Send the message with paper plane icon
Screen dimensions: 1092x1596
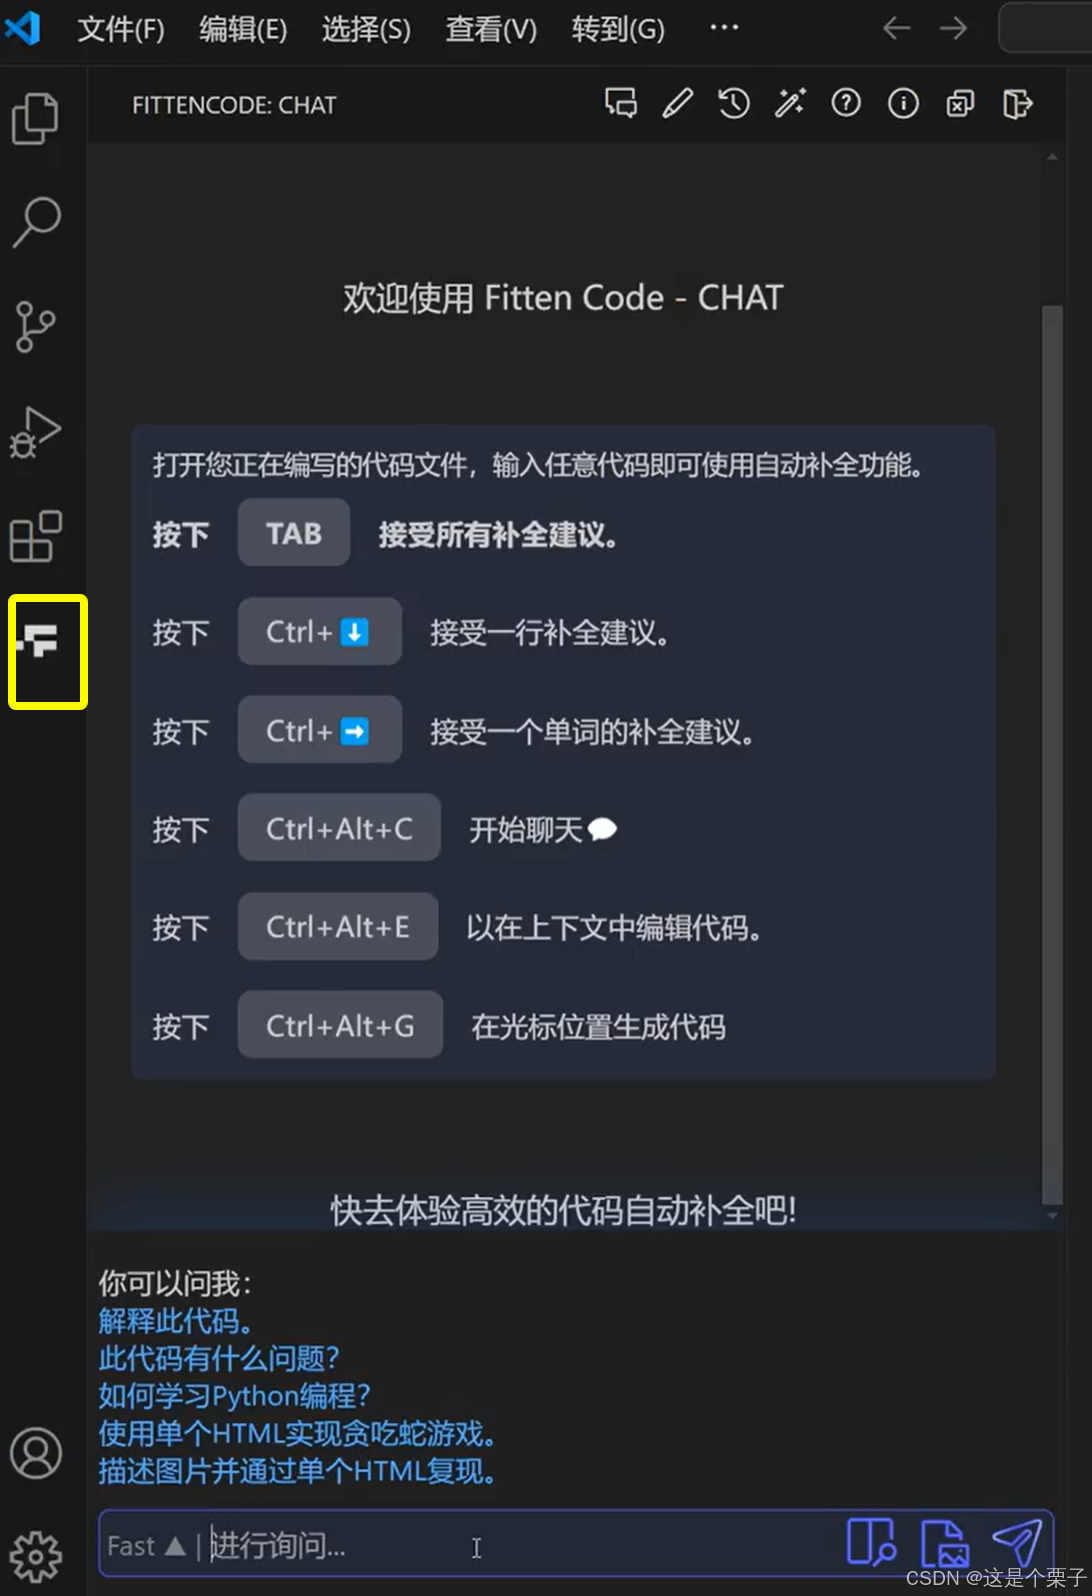pos(1017,1543)
